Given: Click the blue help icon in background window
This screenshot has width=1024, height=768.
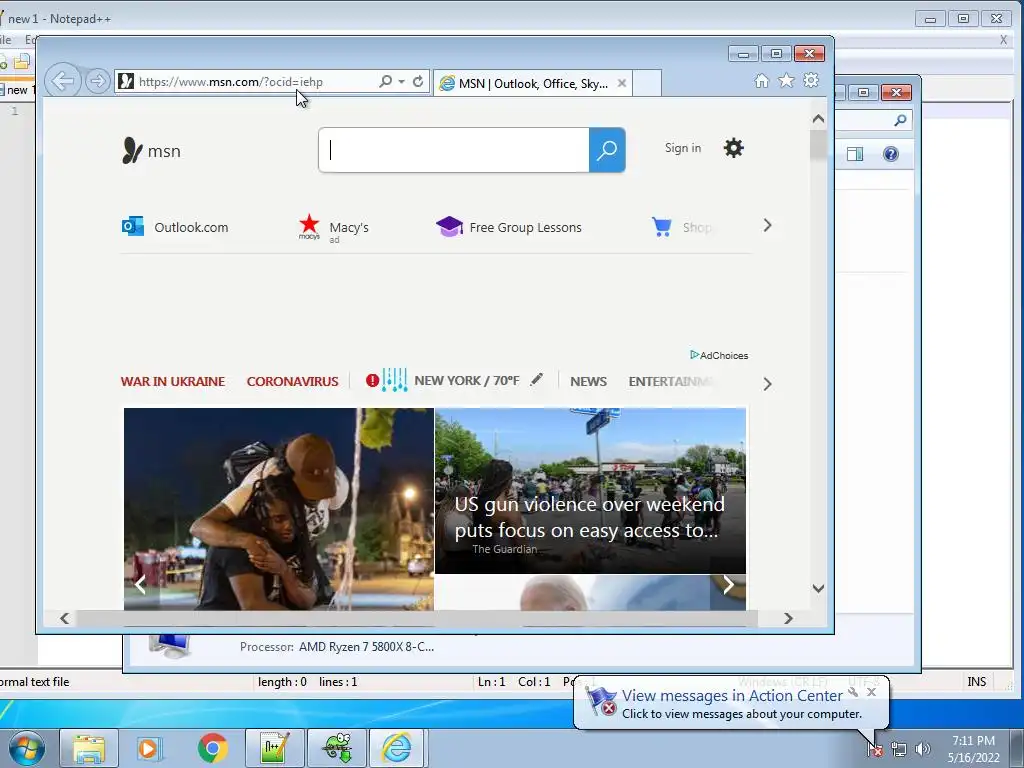Looking at the screenshot, I should [891, 154].
